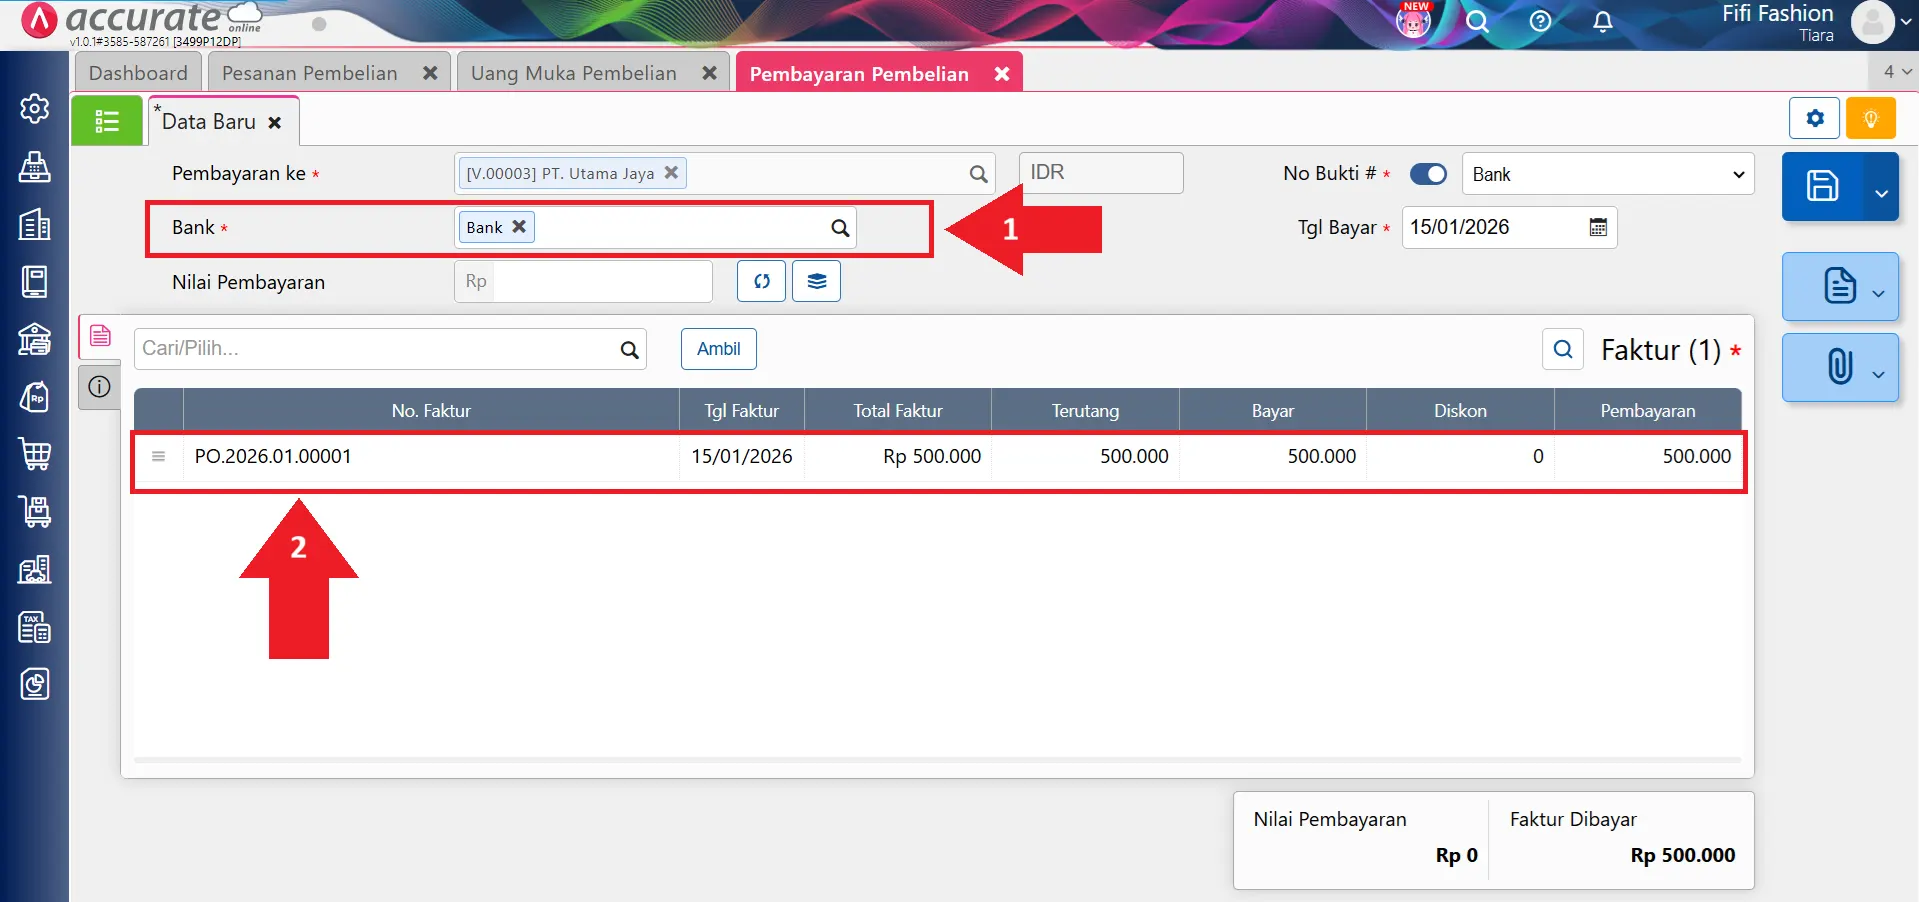
Task: Toggle the No Bukti automatic numbering switch
Action: [x=1428, y=174]
